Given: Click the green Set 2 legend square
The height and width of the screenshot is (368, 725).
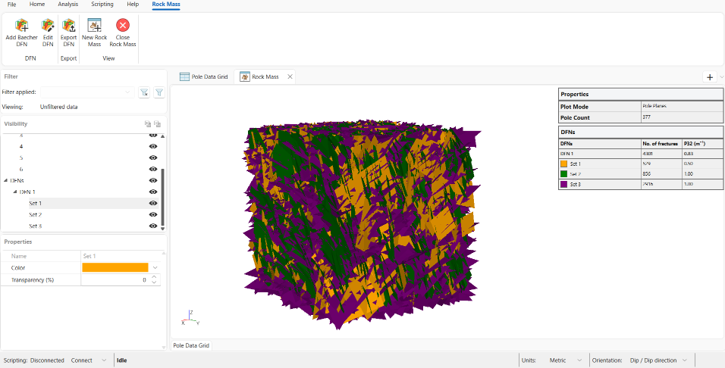Looking at the screenshot, I should (564, 174).
